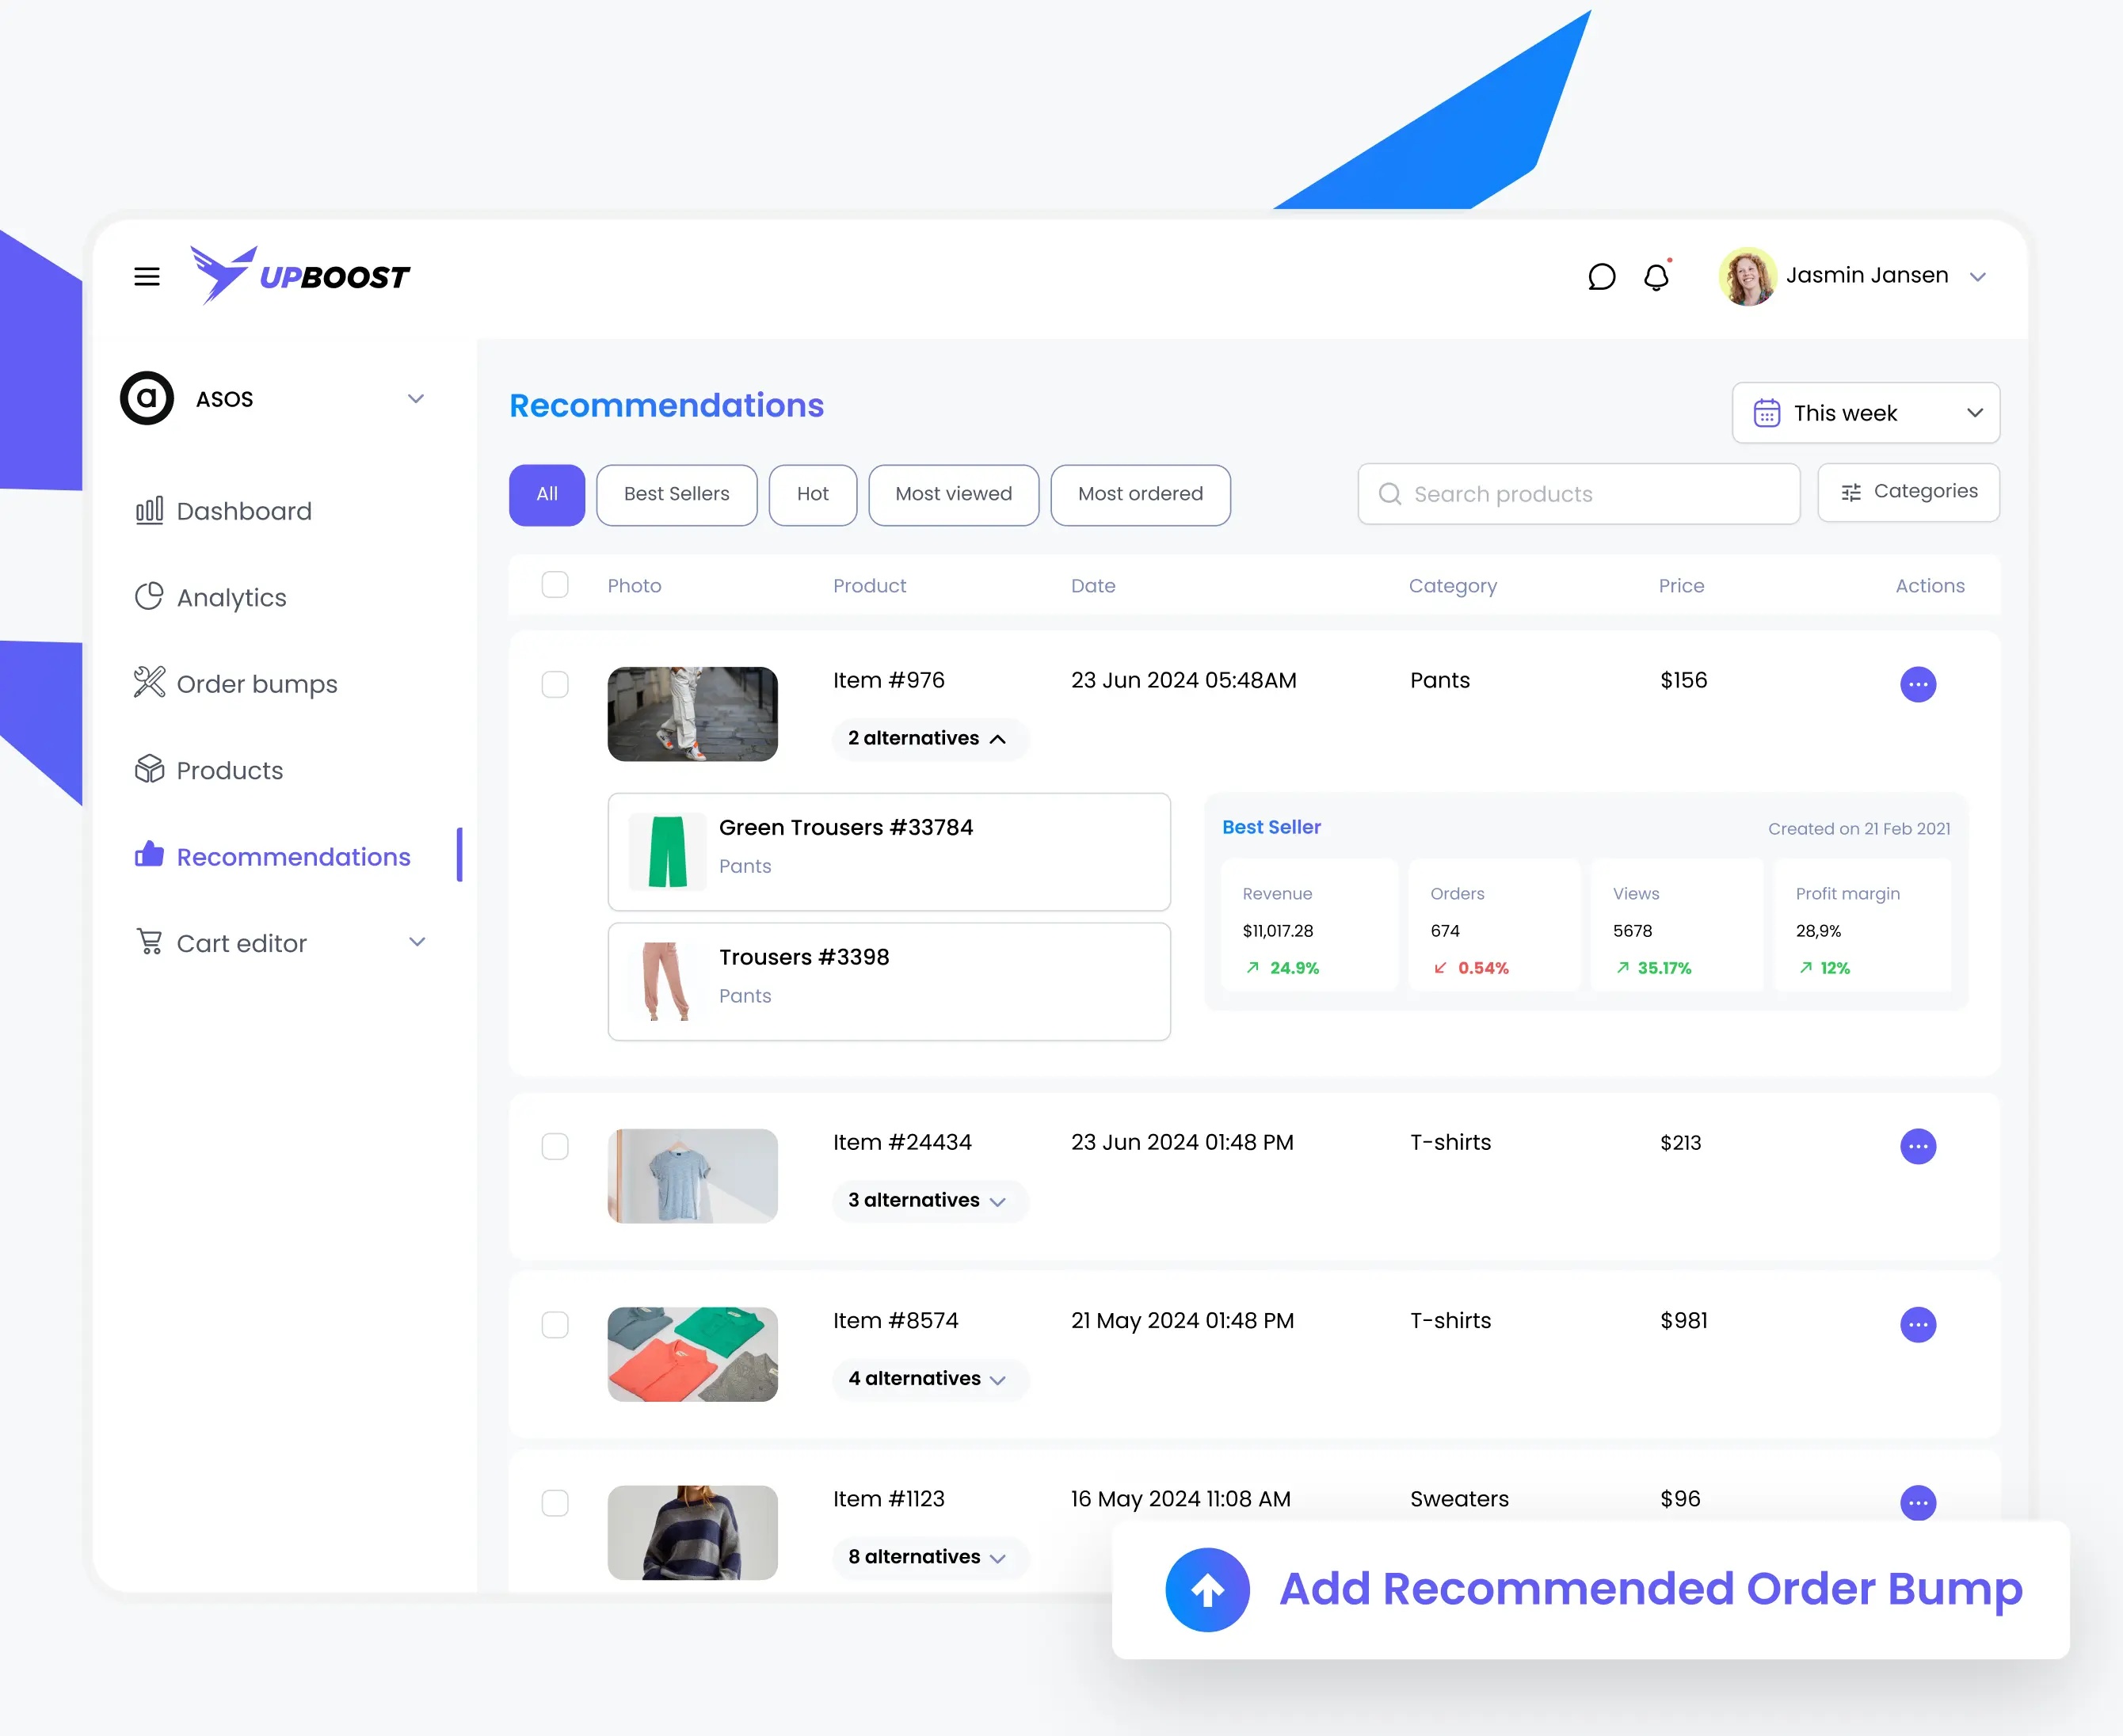Click the Products box icon

tap(149, 770)
